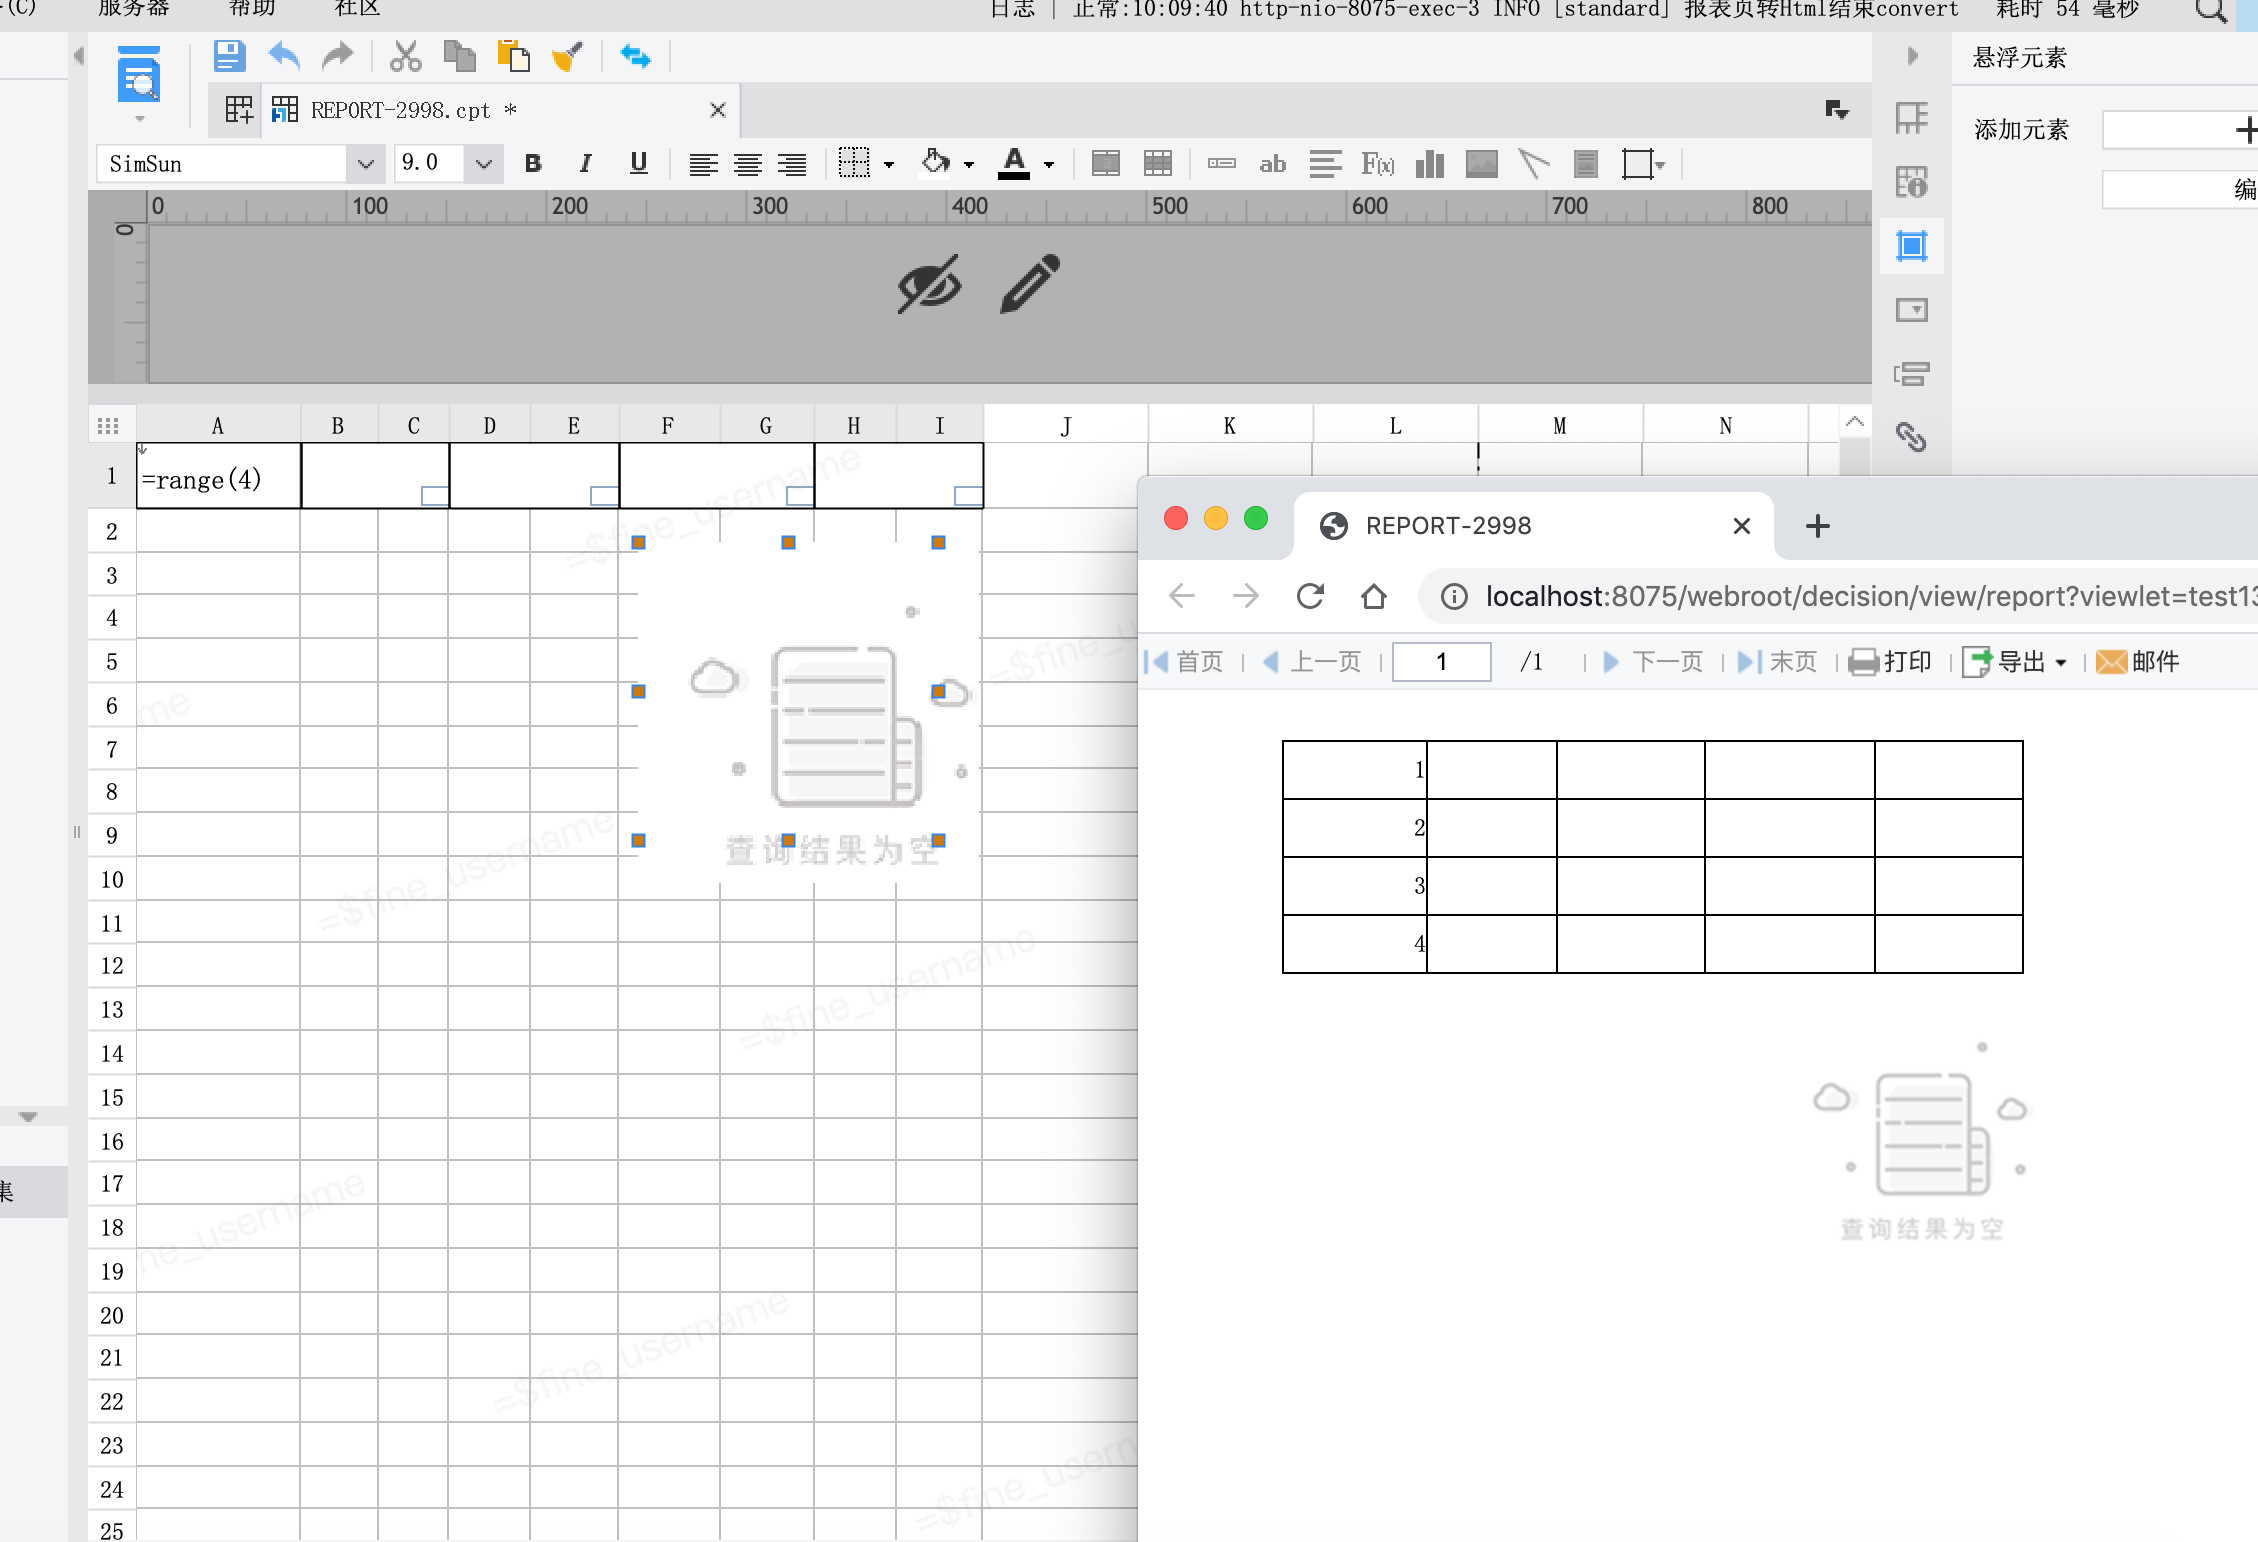Select column J header
The image size is (2258, 1542).
(1066, 426)
